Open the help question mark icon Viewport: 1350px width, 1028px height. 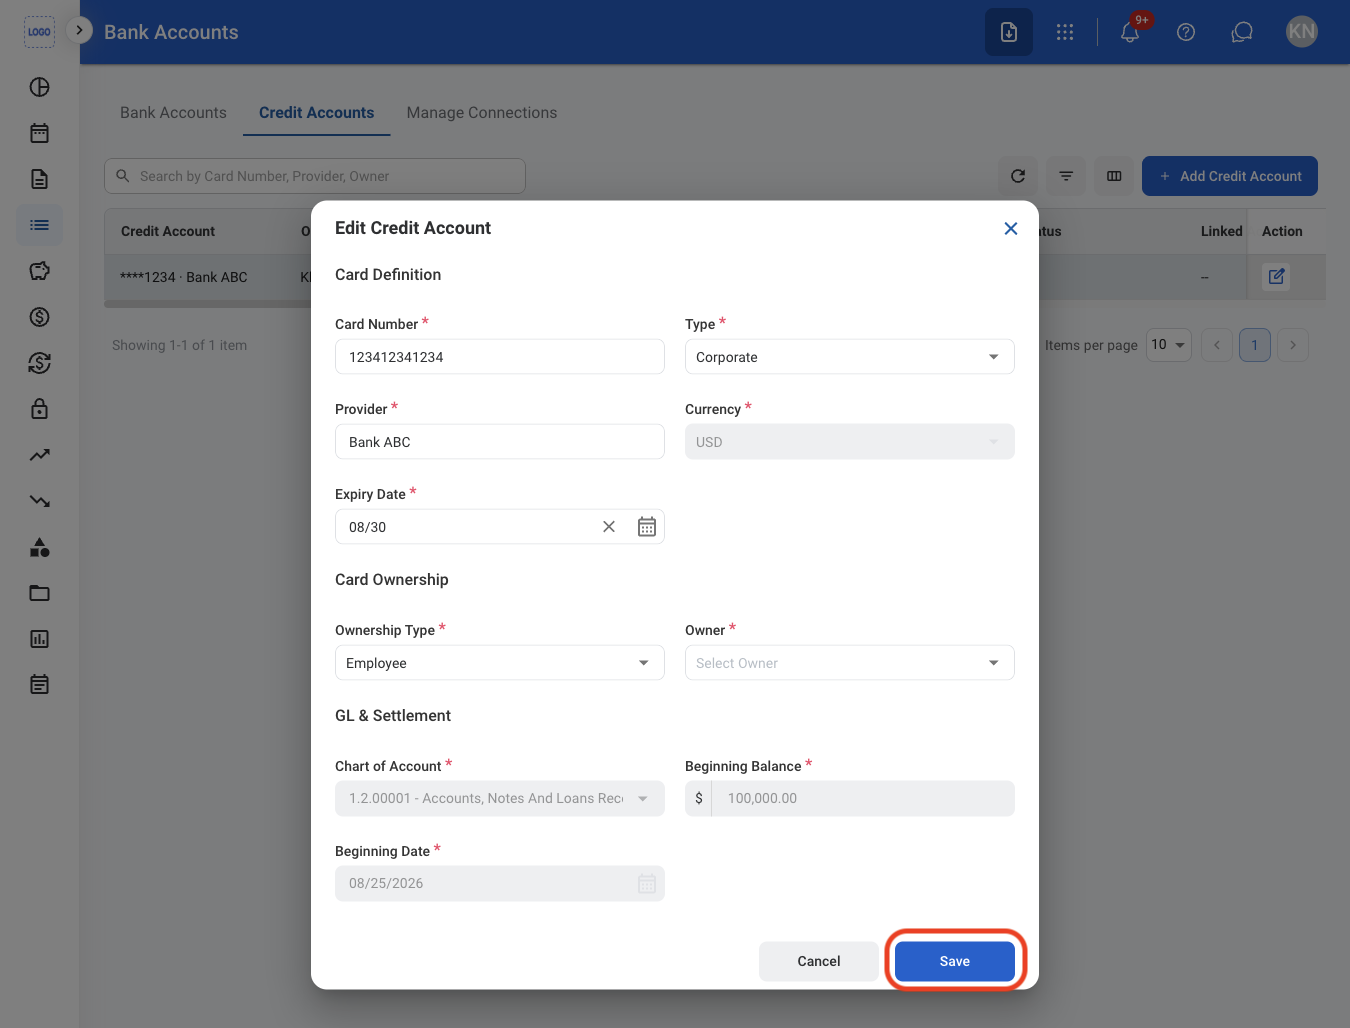(x=1186, y=32)
